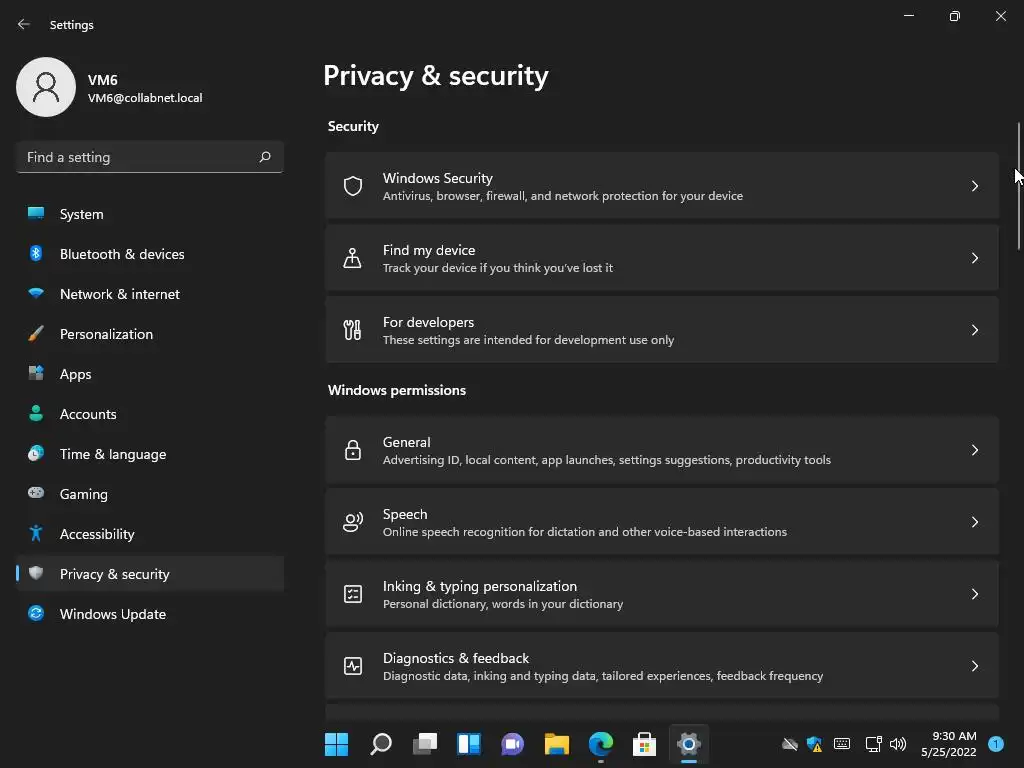Expand Diagnostics & feedback with its chevron
1024x768 pixels.
point(974,665)
